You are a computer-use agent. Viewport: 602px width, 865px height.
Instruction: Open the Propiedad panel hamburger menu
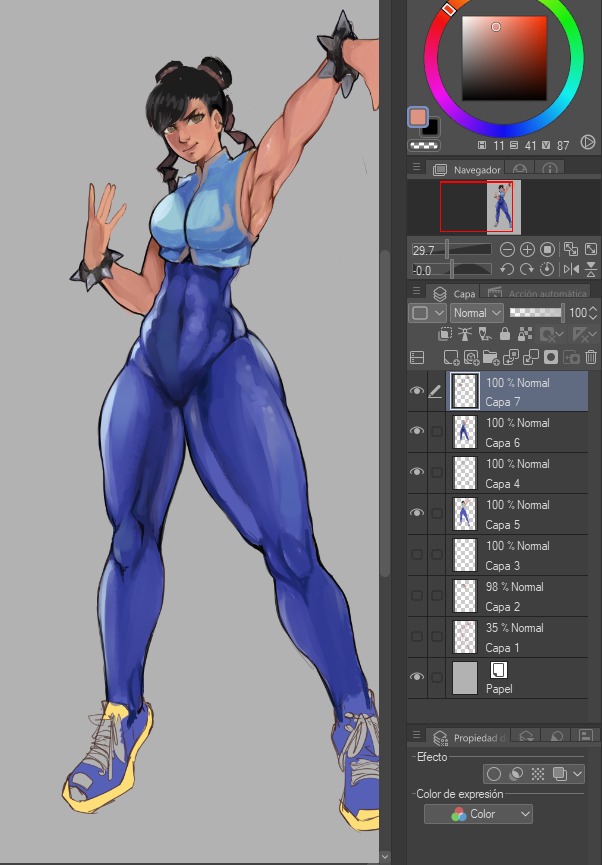point(417,735)
